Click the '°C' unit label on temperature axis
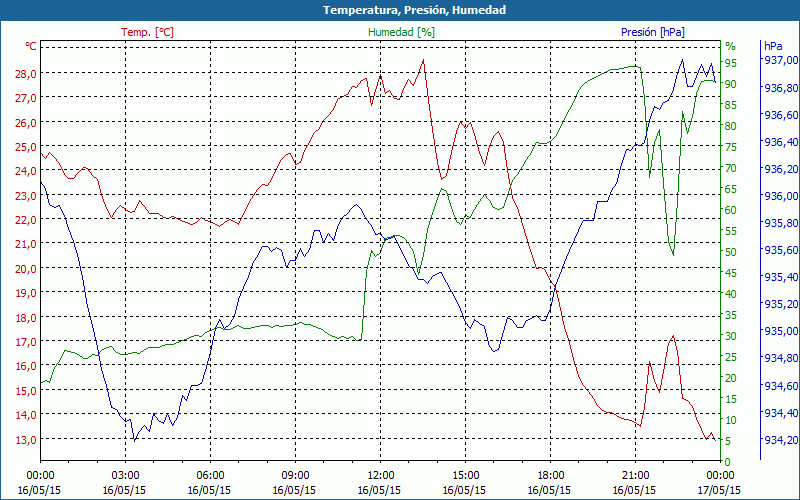This screenshot has height=500, width=800. coord(31,46)
